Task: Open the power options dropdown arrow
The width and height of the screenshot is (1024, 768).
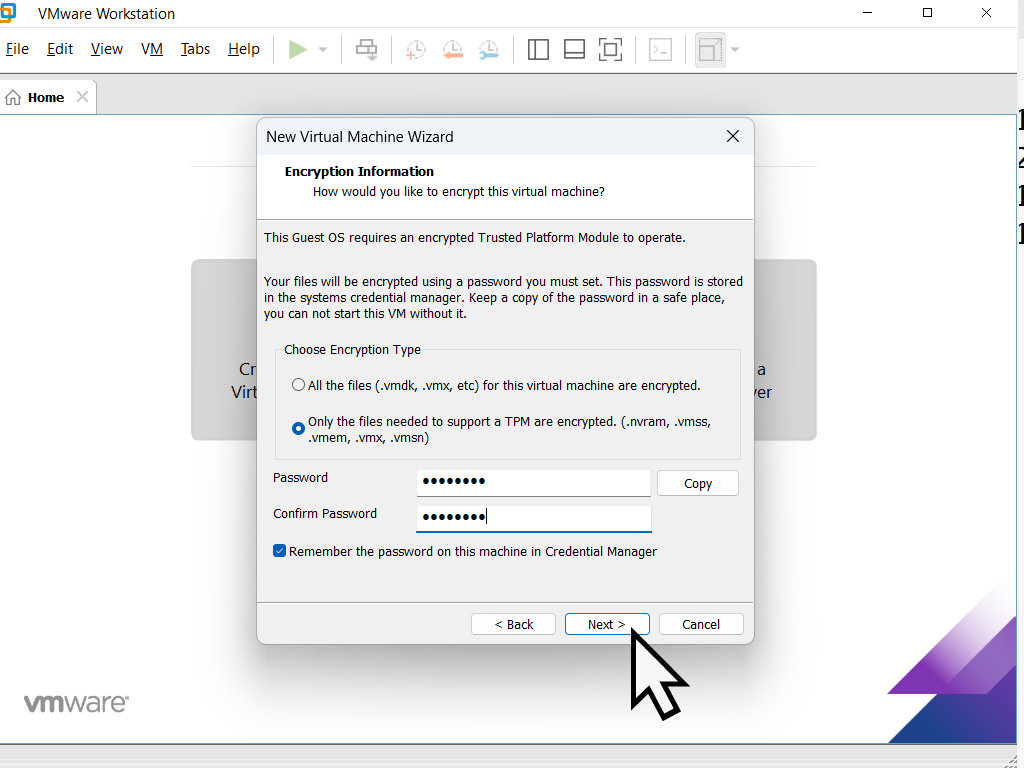Action: 321,49
